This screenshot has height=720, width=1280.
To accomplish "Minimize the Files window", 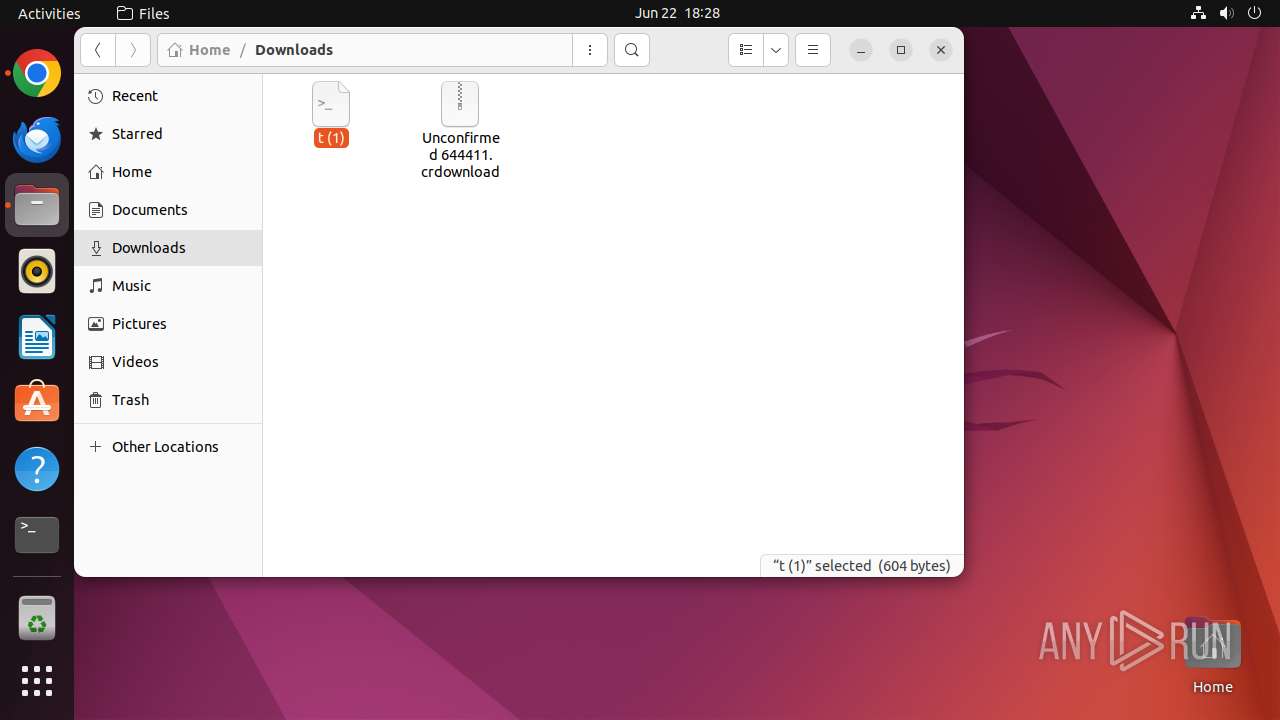I will (x=861, y=50).
